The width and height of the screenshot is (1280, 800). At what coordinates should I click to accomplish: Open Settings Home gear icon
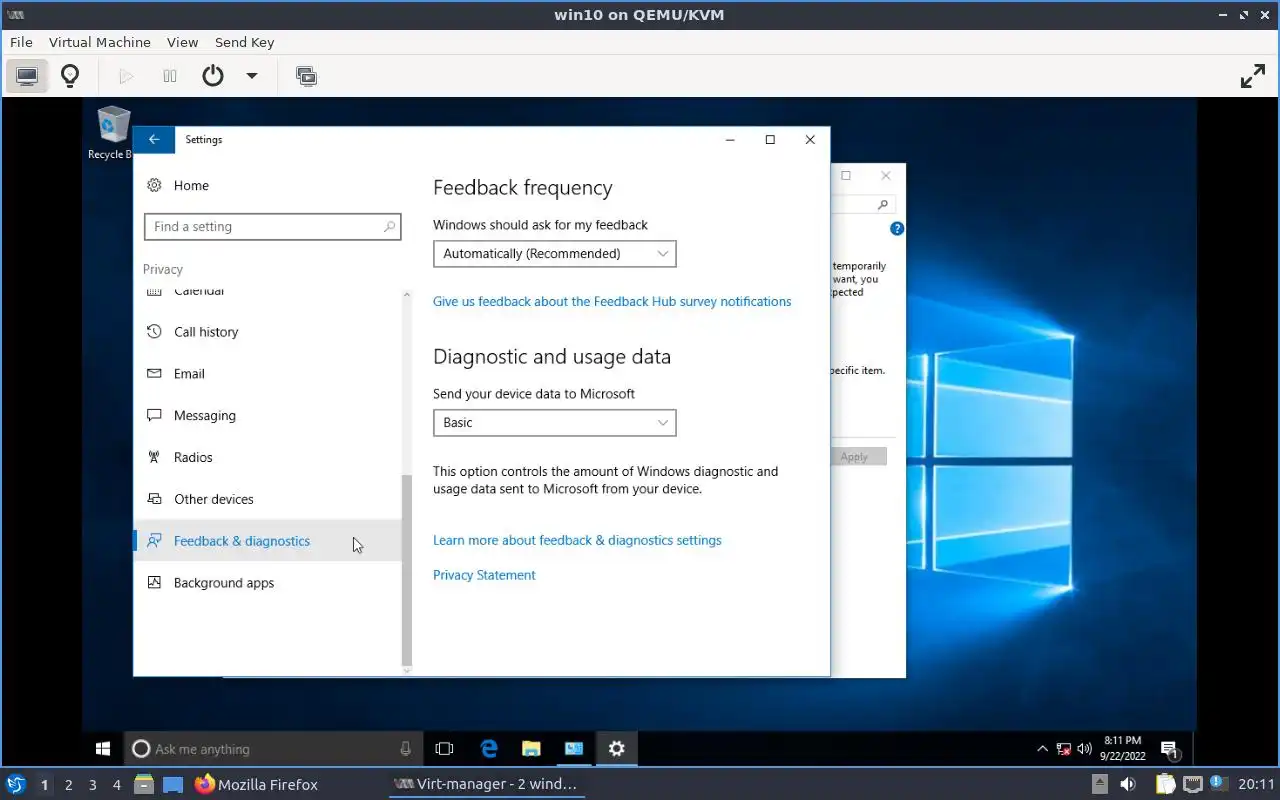pos(154,185)
